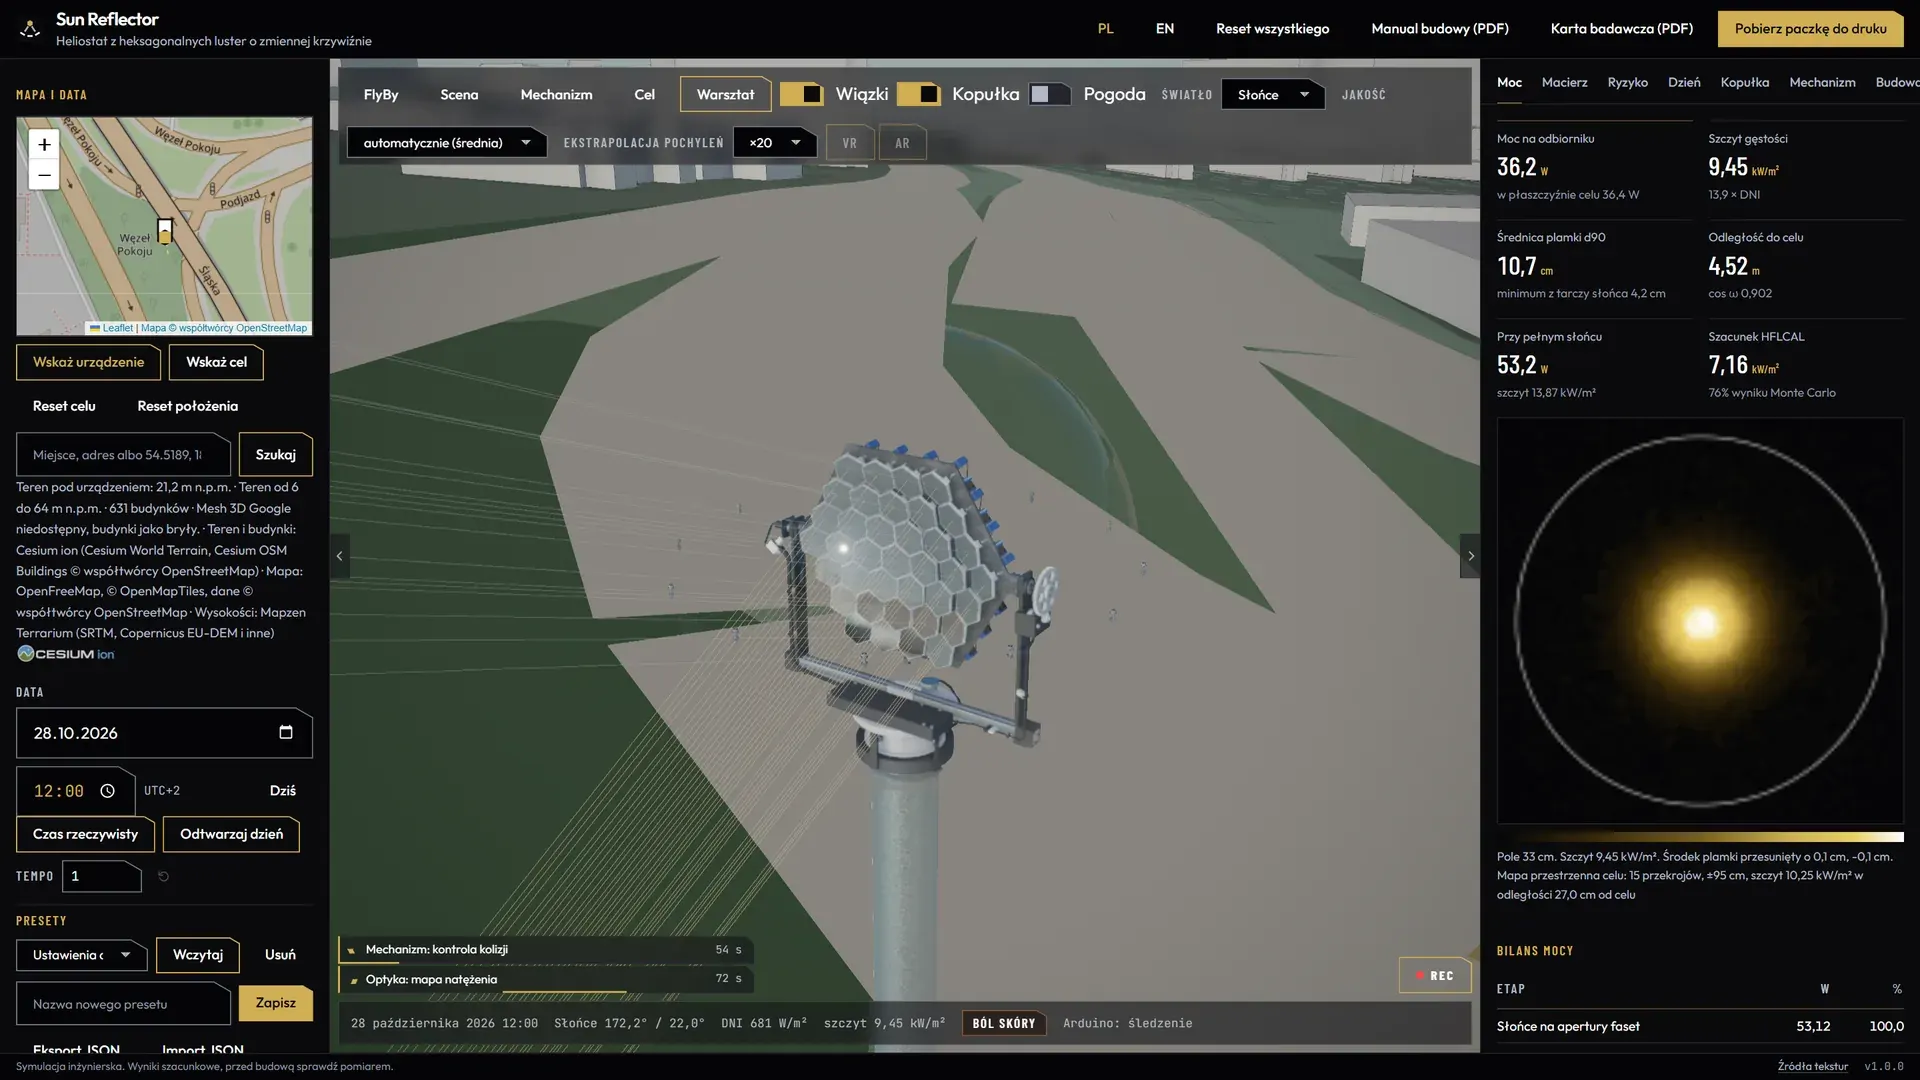Select the FlyBy view mode
The height and width of the screenshot is (1080, 1920).
(x=381, y=94)
